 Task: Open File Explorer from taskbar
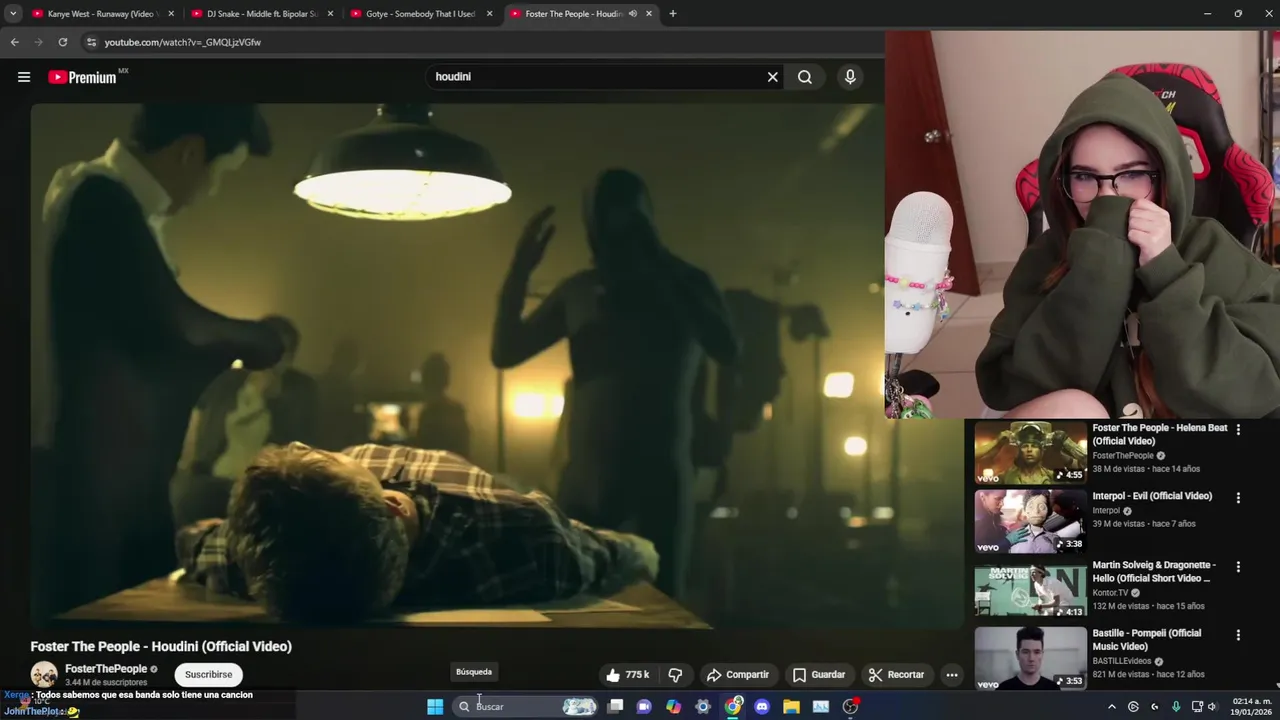click(791, 707)
